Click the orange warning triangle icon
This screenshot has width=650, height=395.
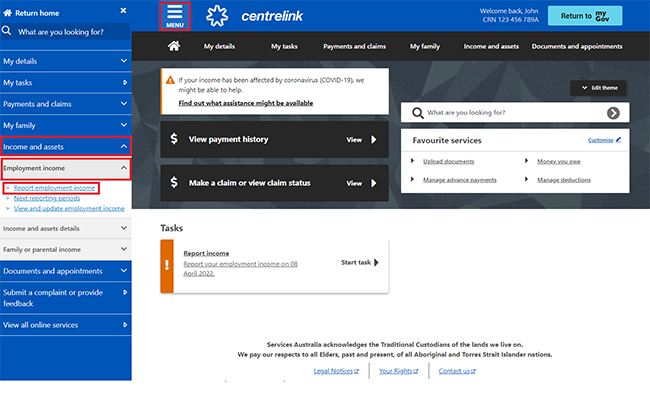pyautogui.click(x=170, y=80)
